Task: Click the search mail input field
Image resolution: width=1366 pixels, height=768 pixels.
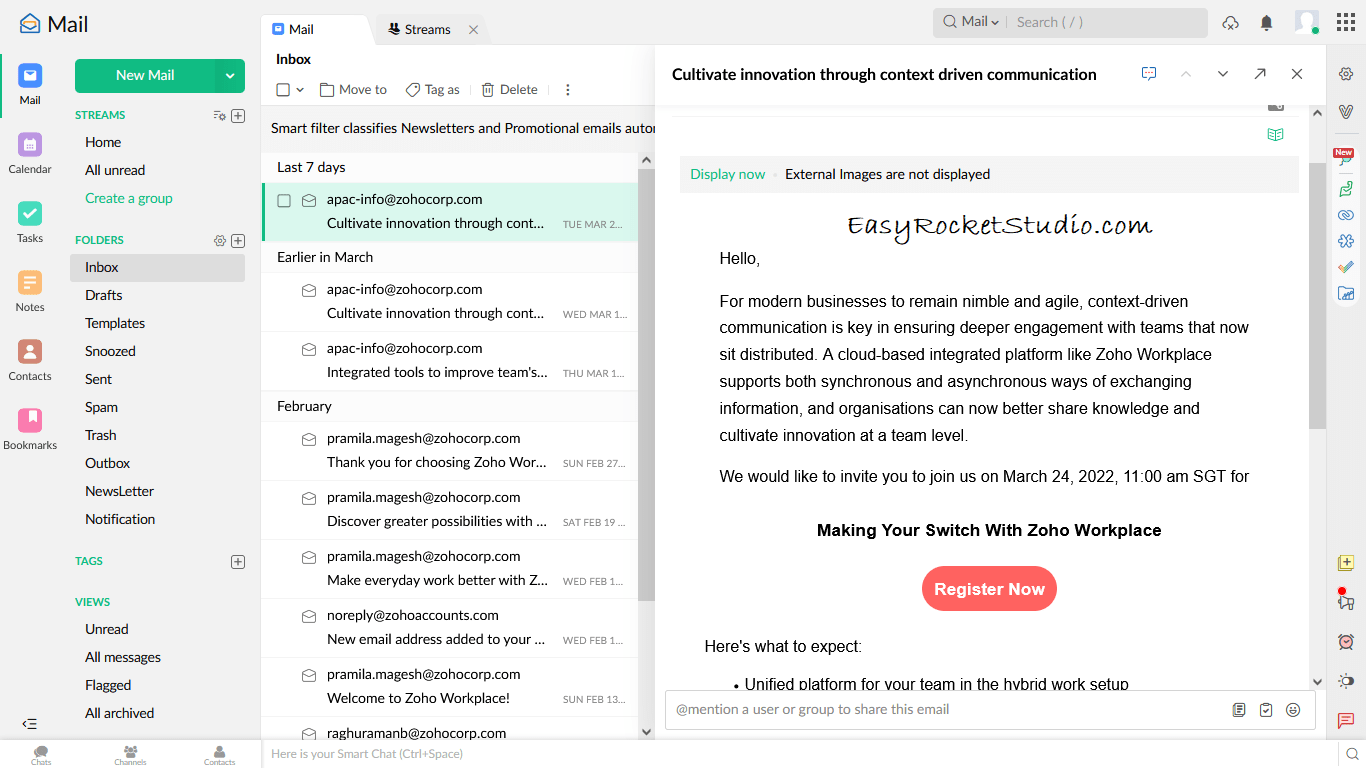Action: tap(1107, 22)
